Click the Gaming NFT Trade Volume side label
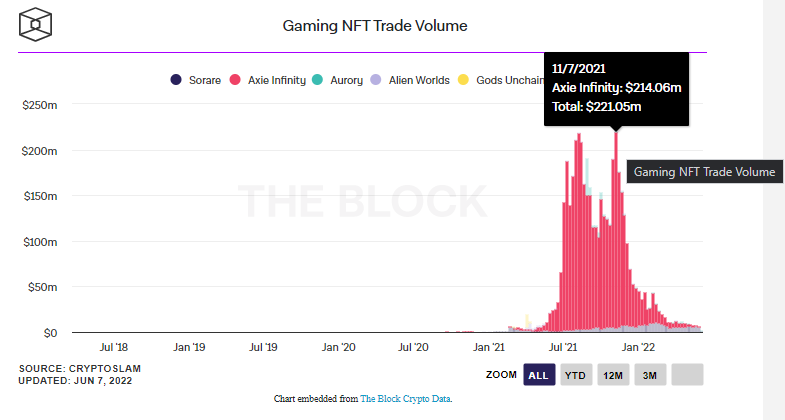This screenshot has width=785, height=420. pos(704,172)
